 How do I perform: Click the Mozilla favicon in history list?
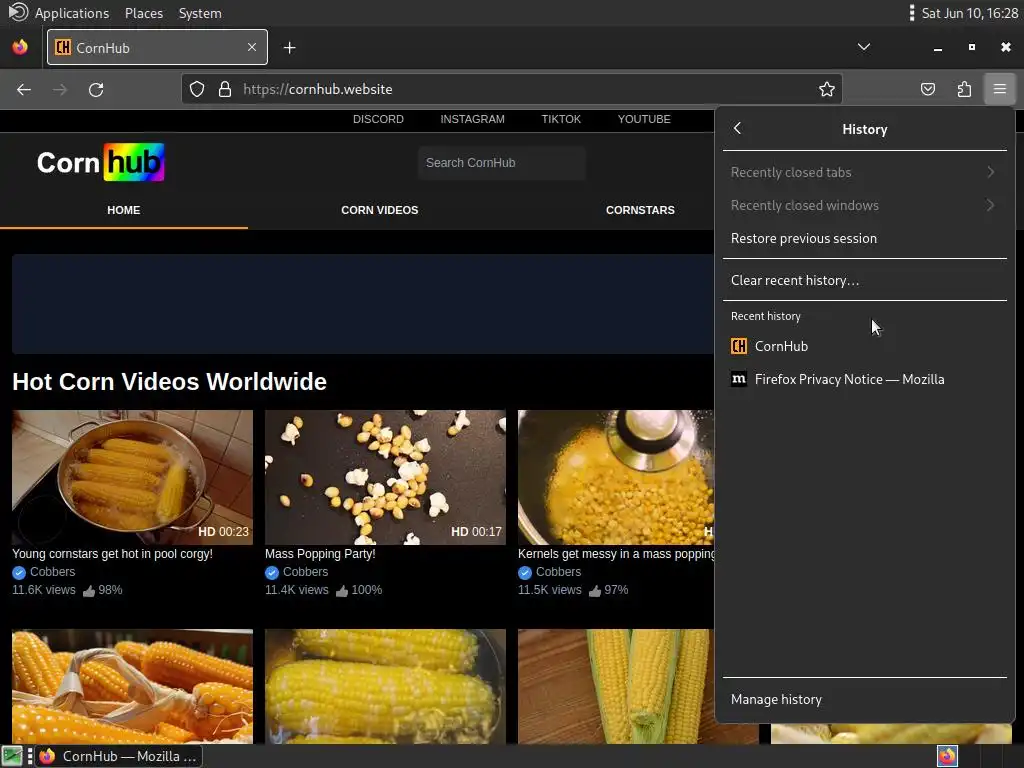point(739,379)
